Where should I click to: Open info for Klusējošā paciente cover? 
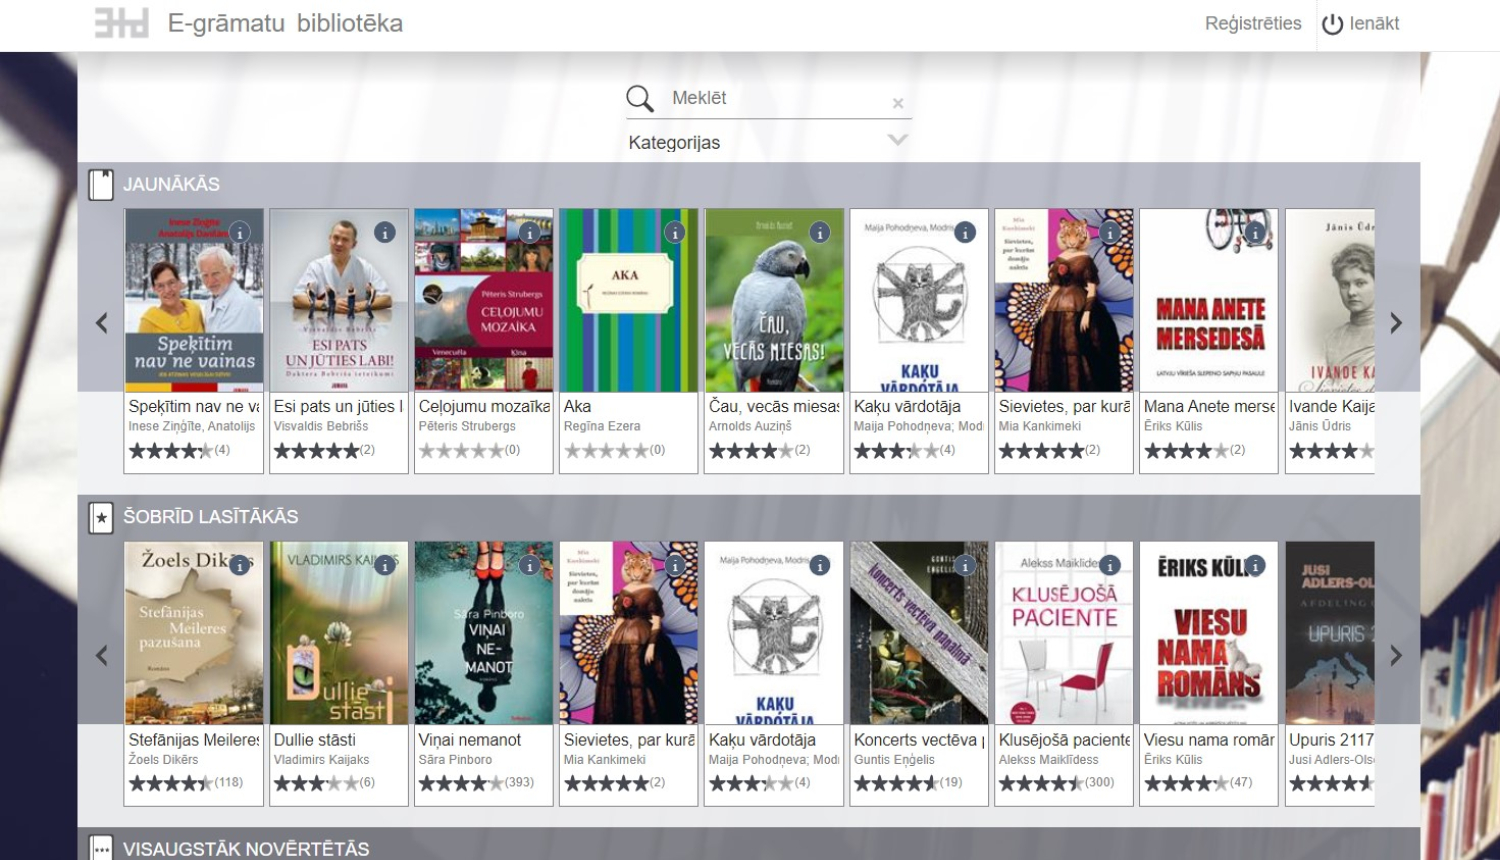click(x=1110, y=563)
